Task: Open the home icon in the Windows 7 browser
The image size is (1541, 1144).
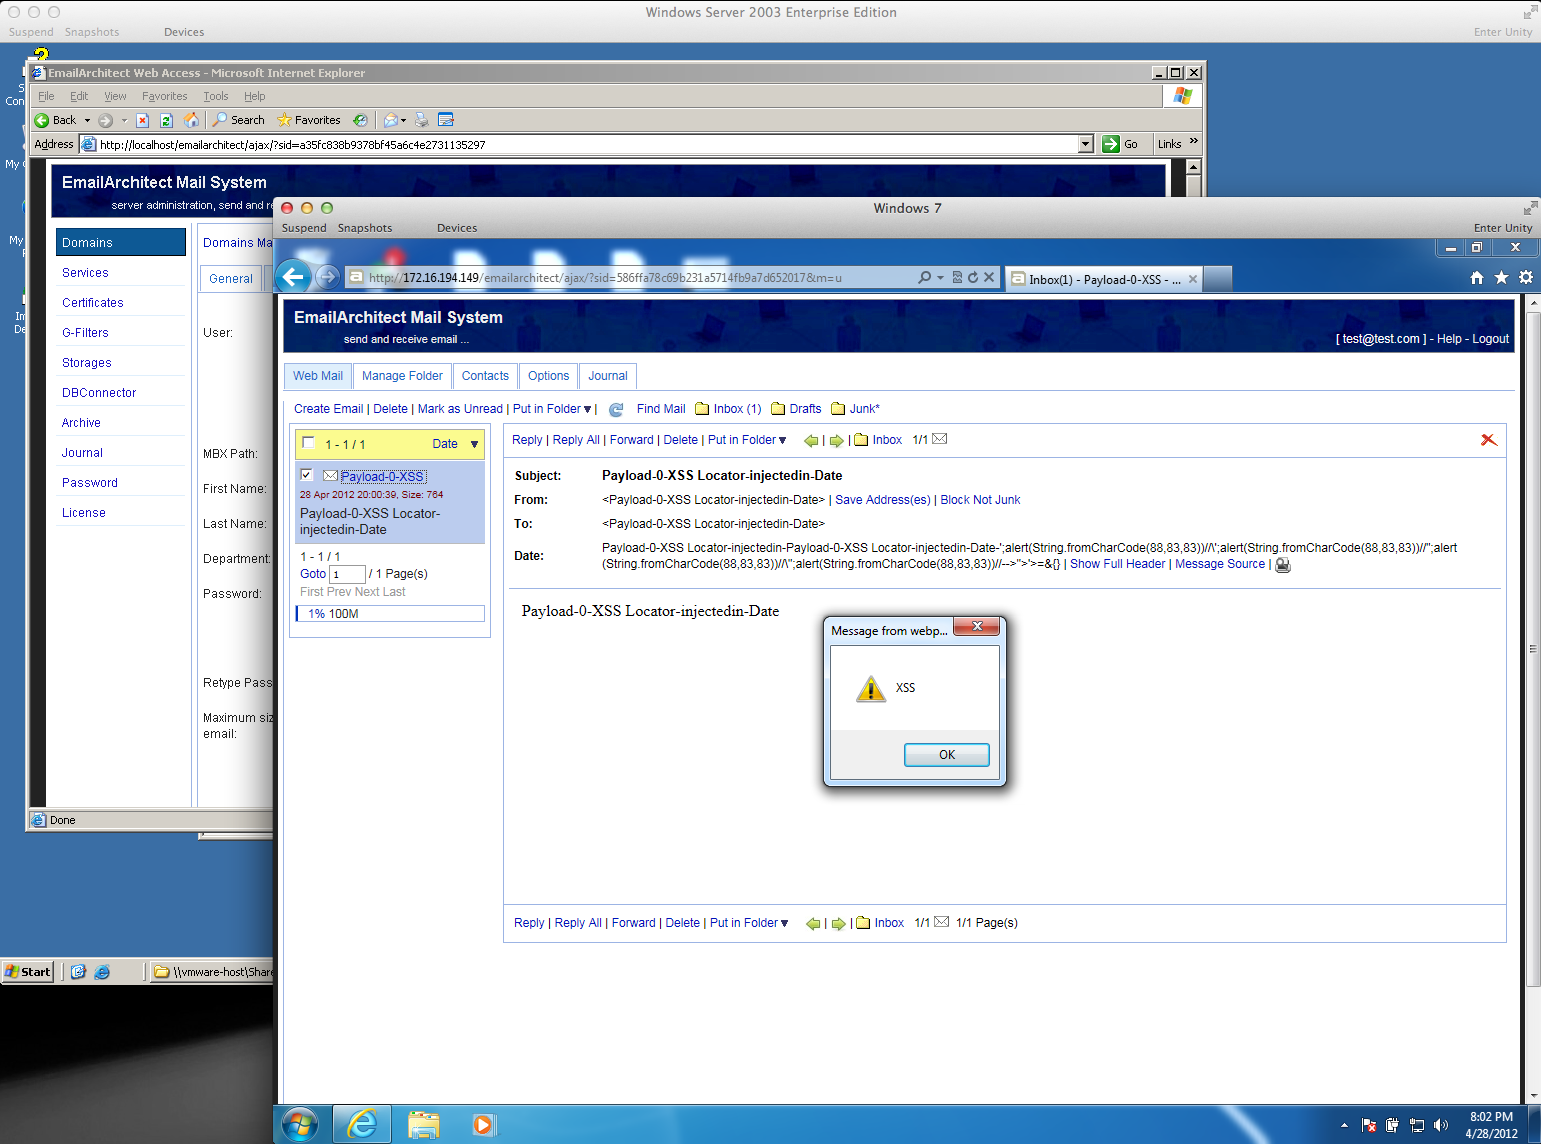Action: point(1477,277)
